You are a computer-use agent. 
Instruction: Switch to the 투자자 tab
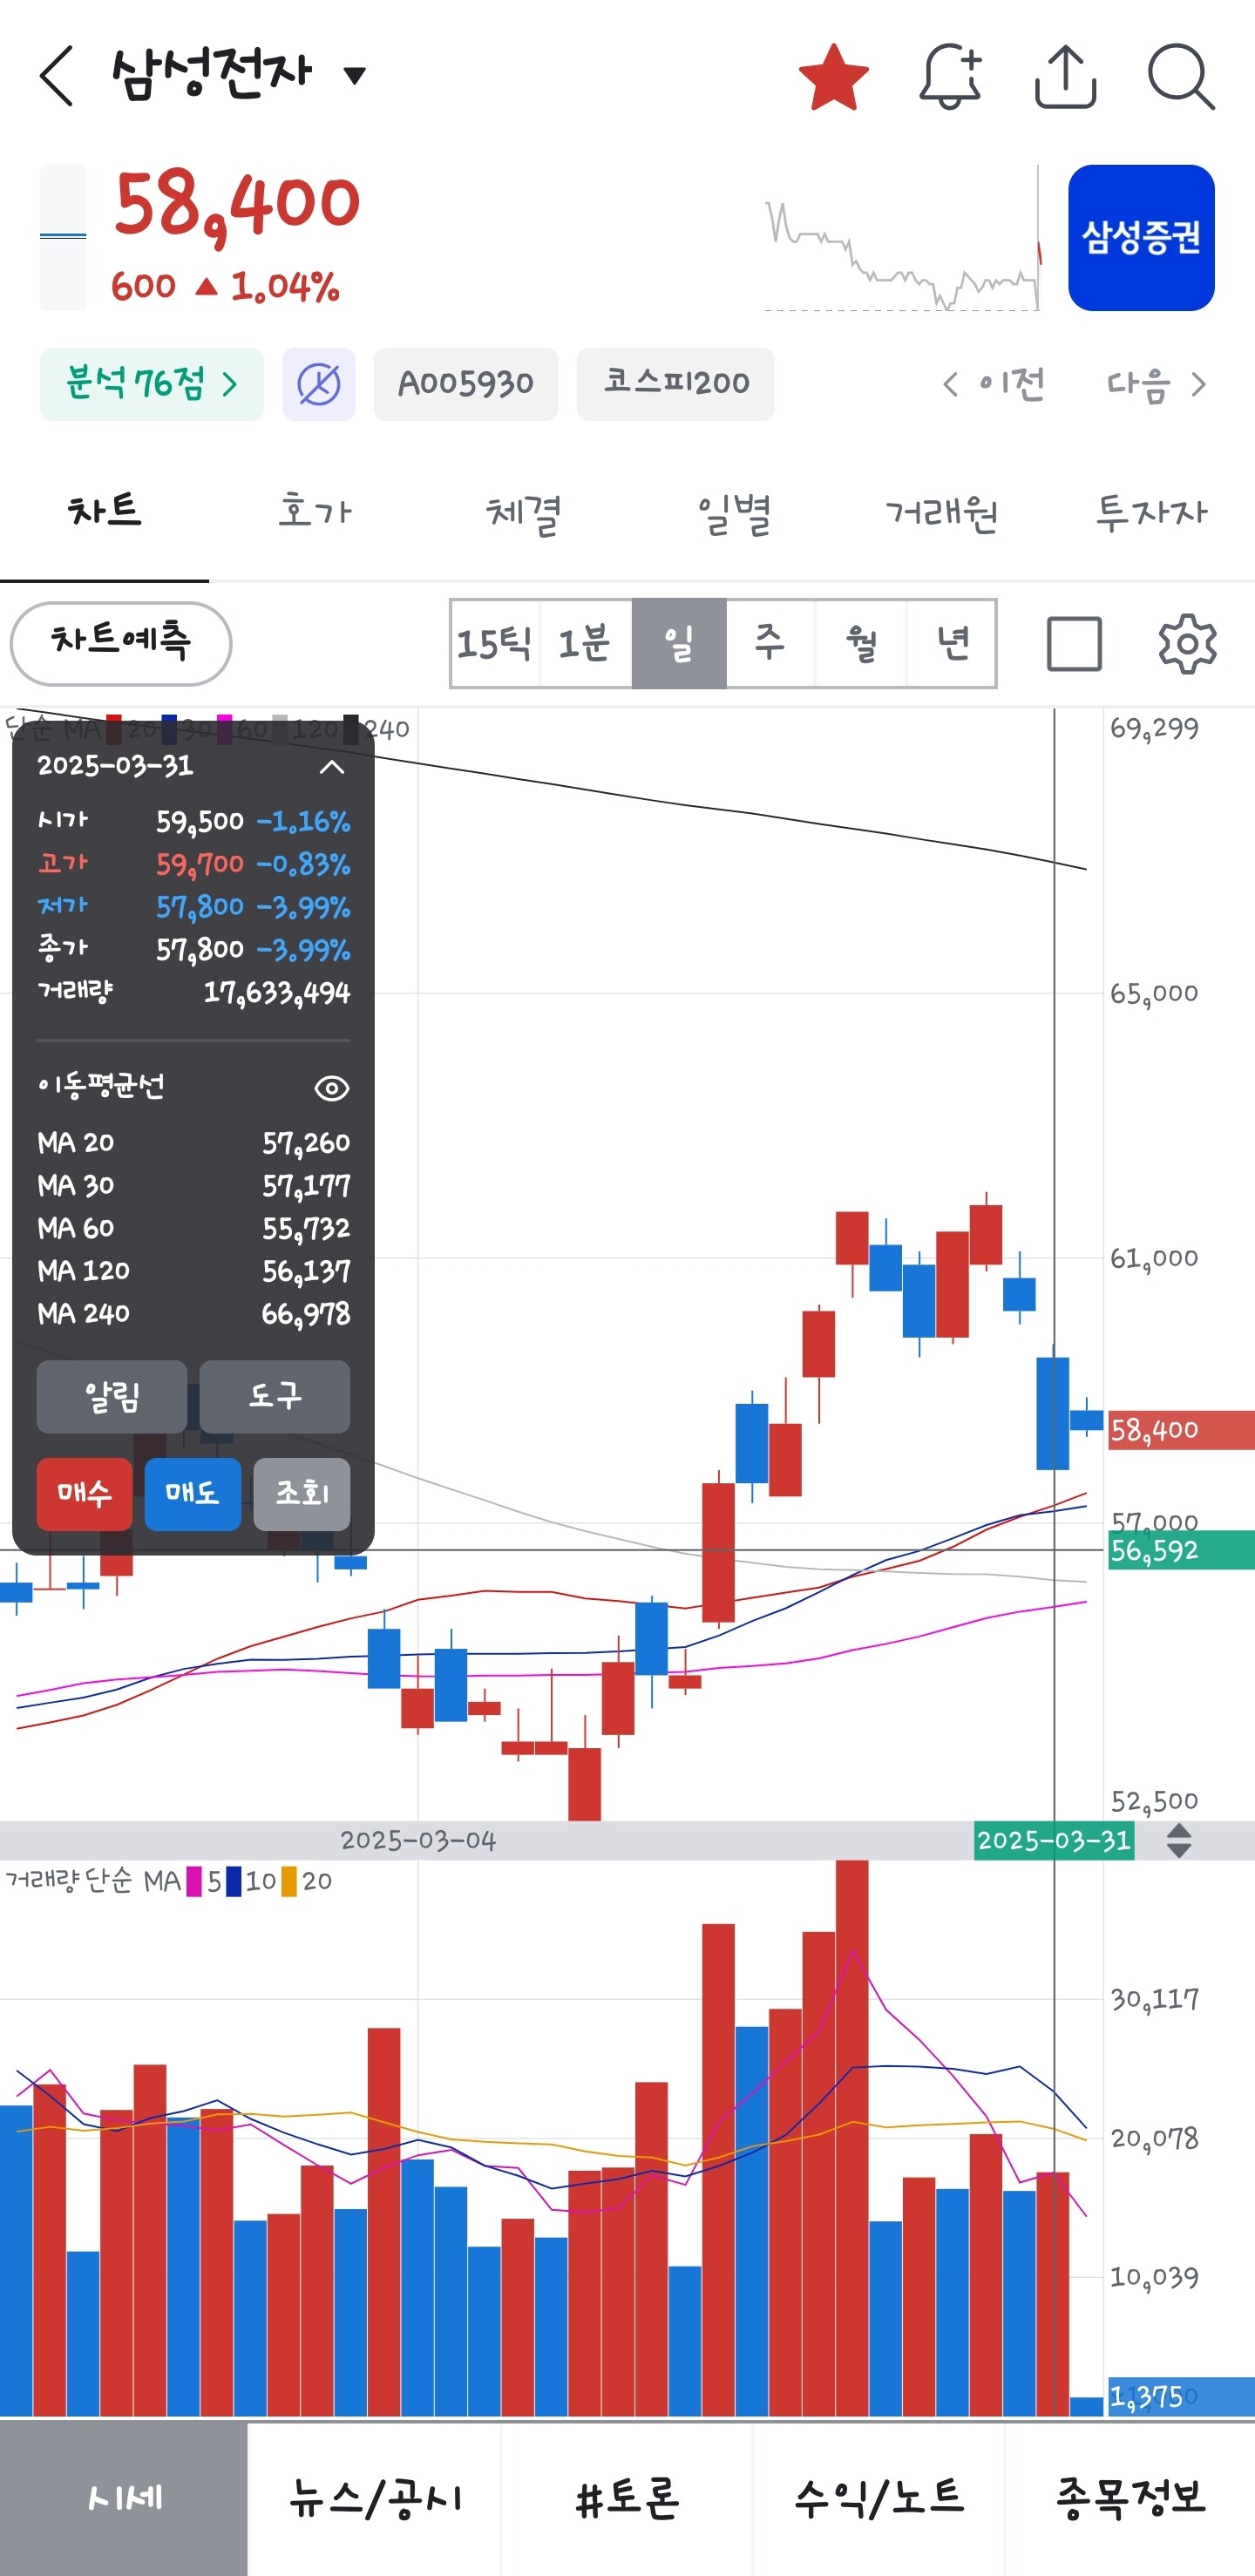click(x=1151, y=512)
